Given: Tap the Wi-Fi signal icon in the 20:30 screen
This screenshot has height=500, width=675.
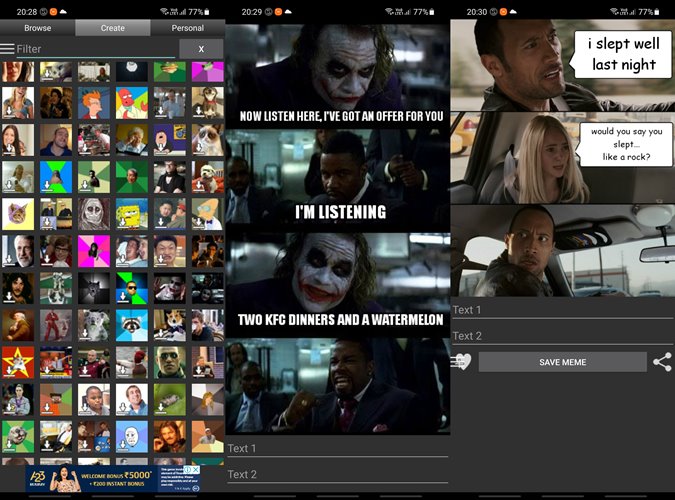Looking at the screenshot, I should [x=614, y=12].
